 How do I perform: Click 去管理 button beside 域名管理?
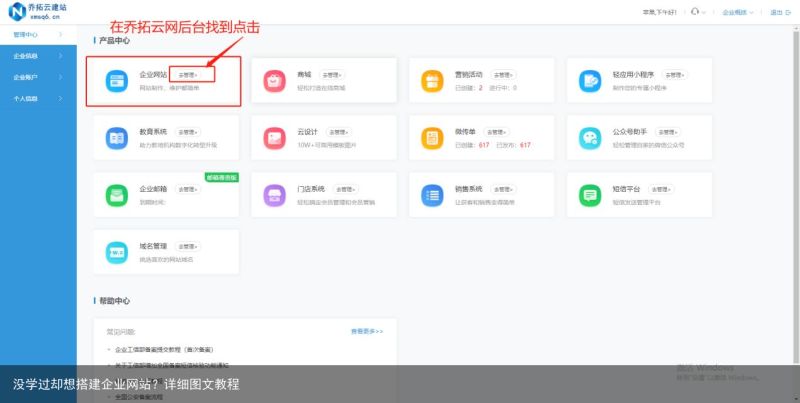click(x=187, y=246)
